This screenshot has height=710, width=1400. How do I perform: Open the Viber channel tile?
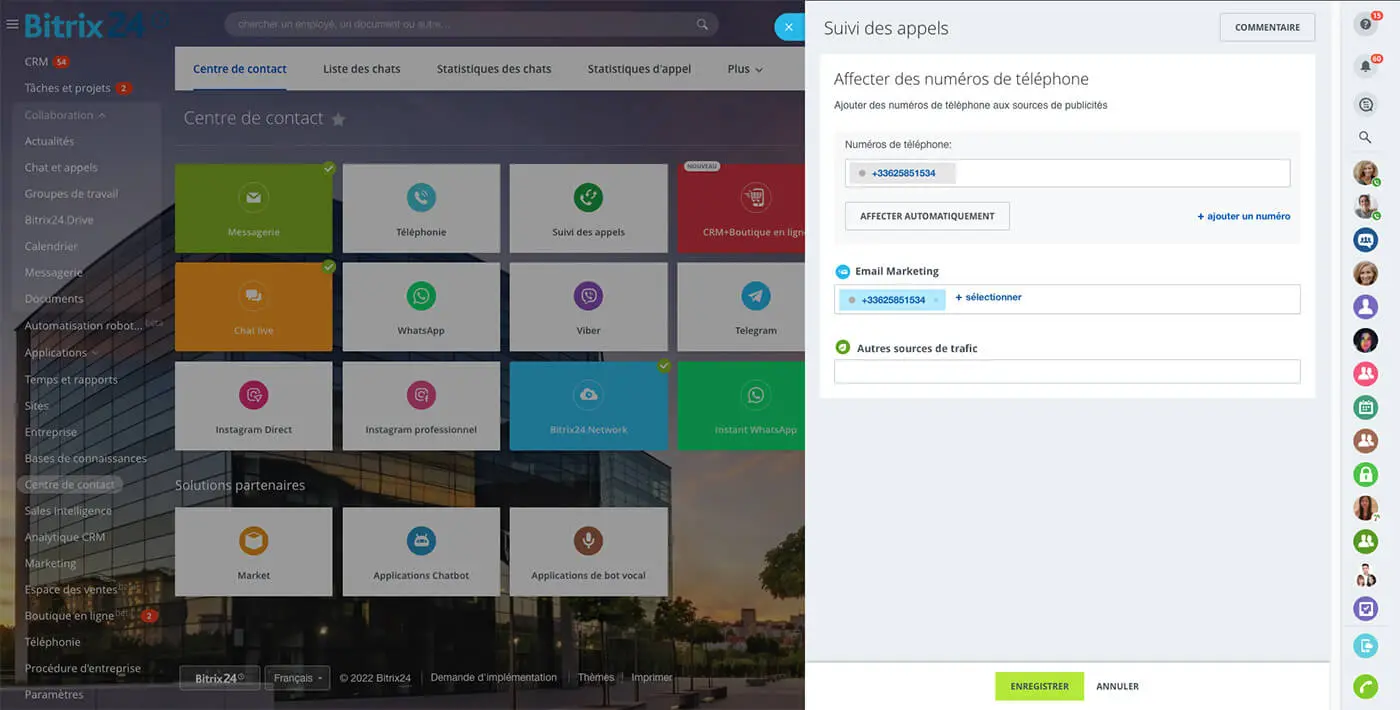[x=588, y=306]
